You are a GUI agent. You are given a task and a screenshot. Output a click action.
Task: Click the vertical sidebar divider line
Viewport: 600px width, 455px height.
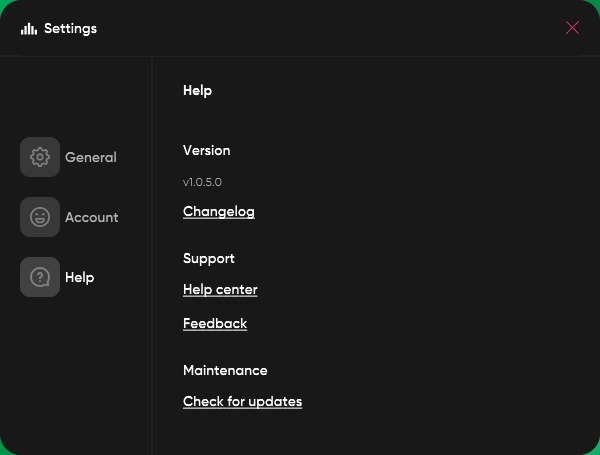tap(152, 250)
